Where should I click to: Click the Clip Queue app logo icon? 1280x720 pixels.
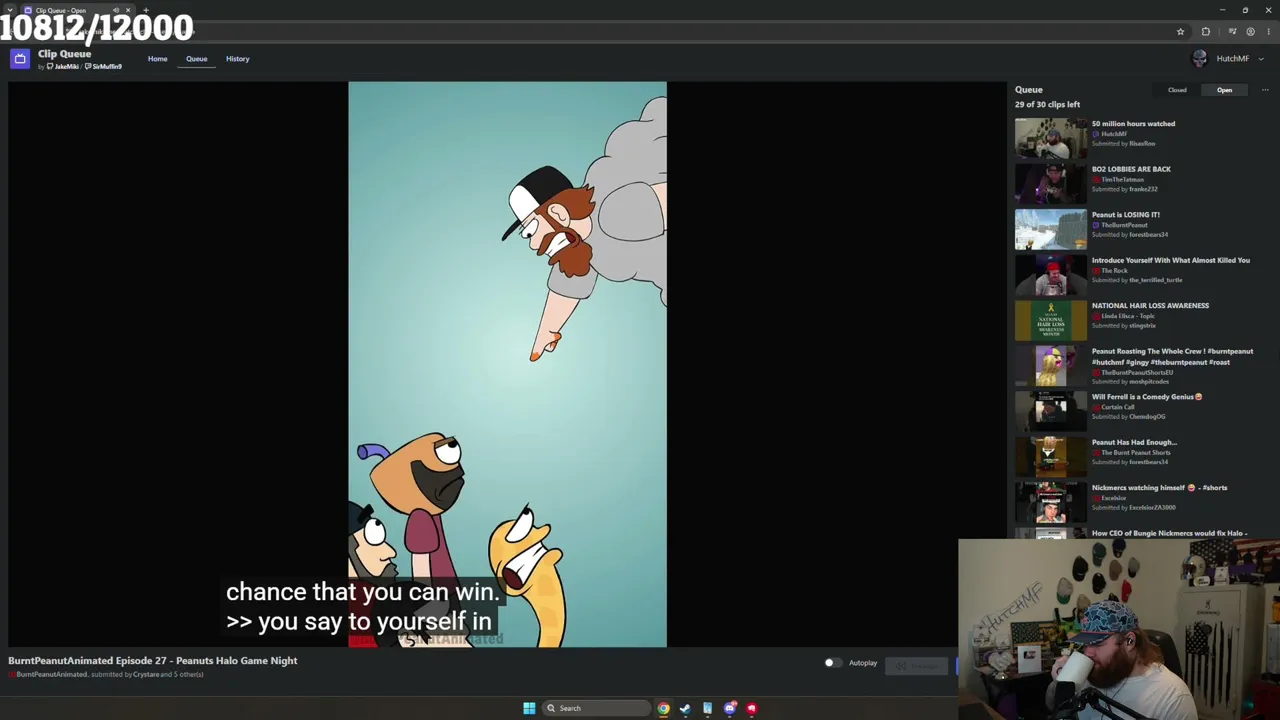[19, 59]
